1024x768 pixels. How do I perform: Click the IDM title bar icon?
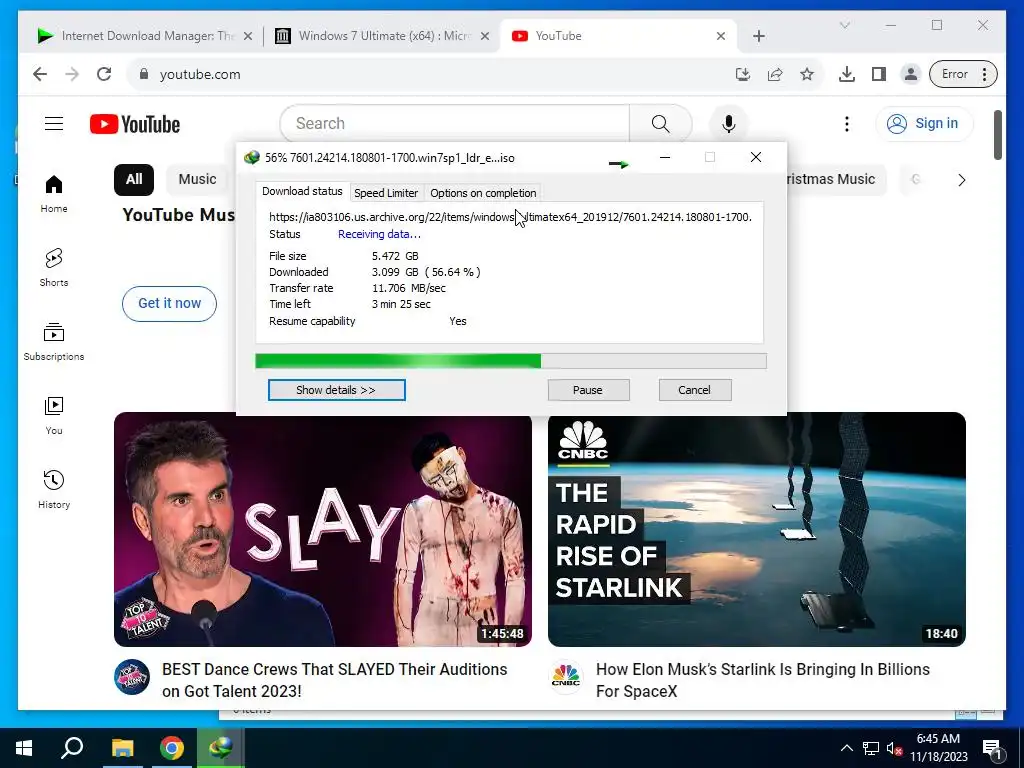(251, 158)
